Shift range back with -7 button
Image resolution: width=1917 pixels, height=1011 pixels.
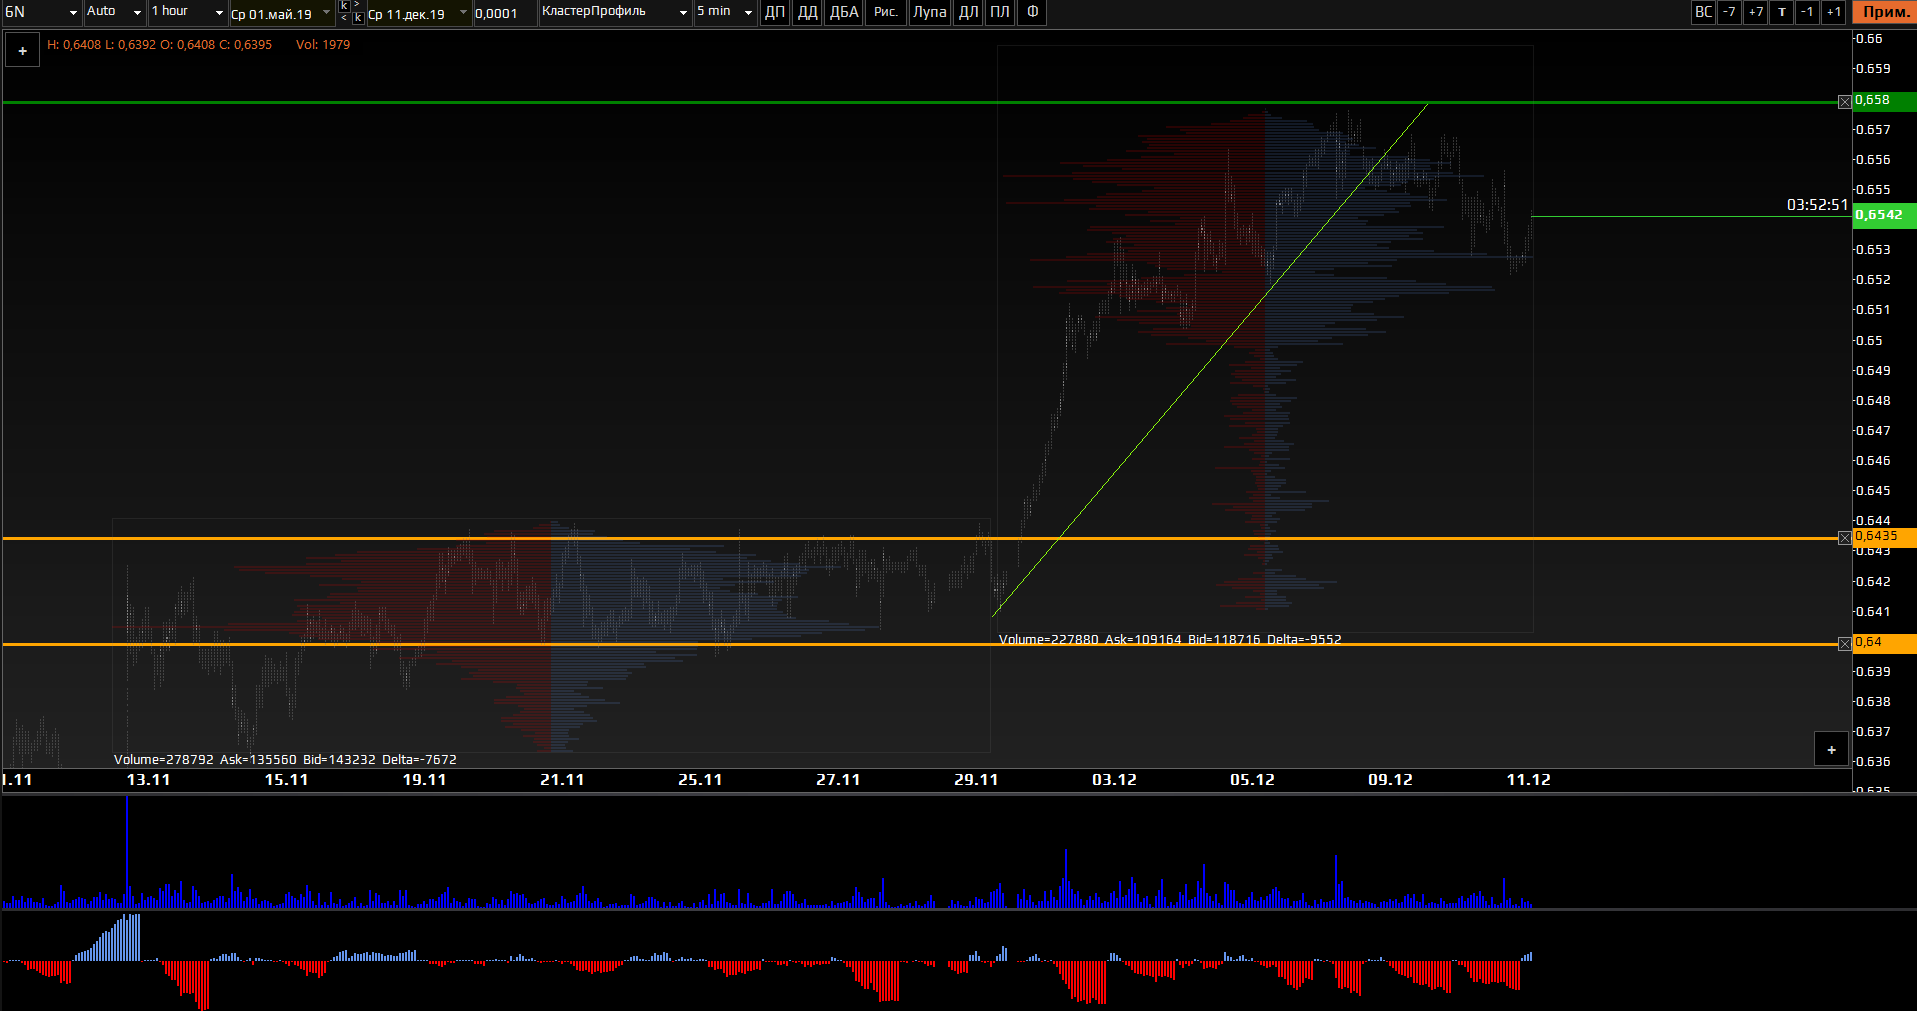point(1729,12)
